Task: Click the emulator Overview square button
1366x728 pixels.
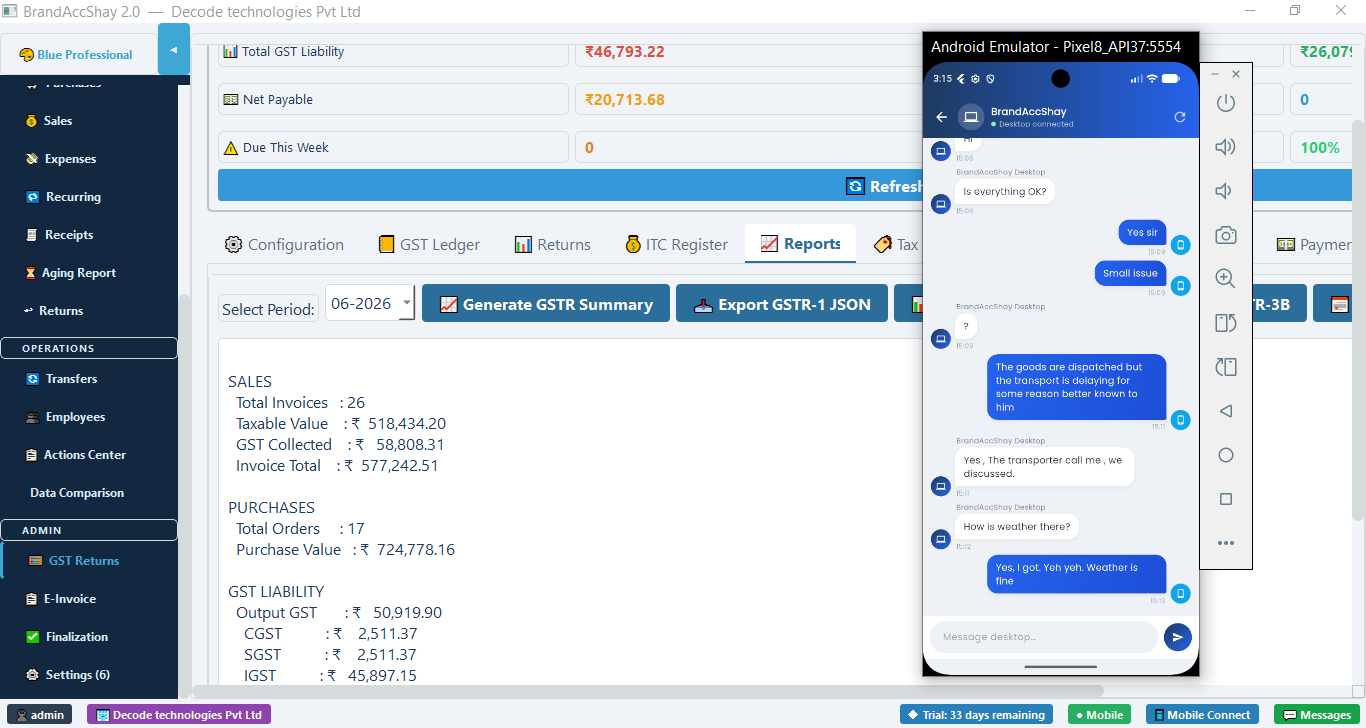Action: click(x=1225, y=499)
